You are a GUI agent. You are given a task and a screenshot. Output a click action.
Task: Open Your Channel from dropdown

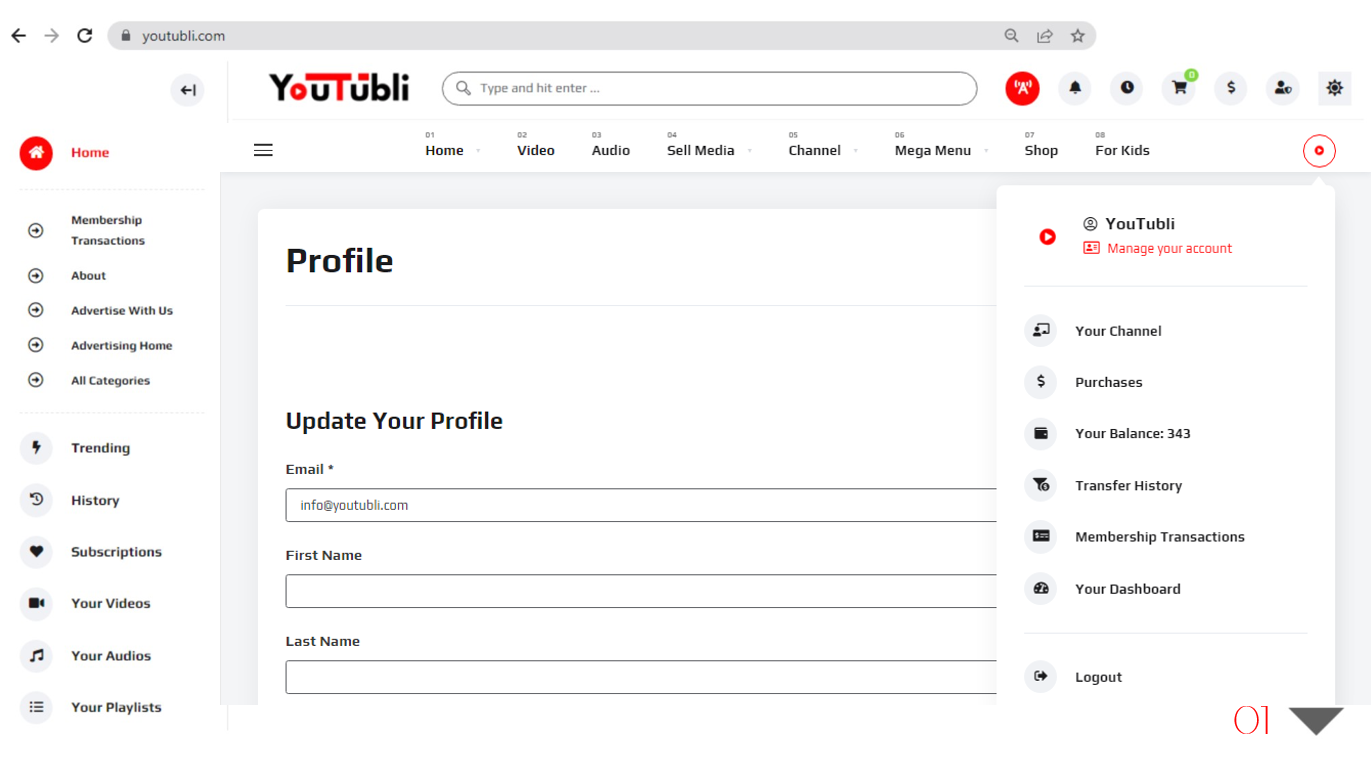tap(1118, 331)
